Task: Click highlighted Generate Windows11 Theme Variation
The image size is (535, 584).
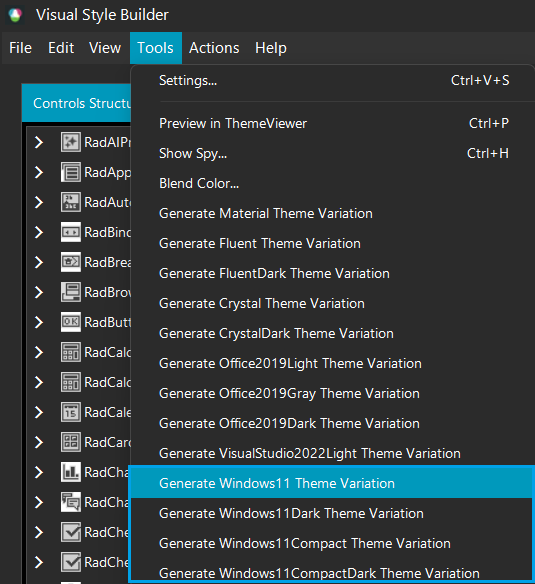Action: click(x=332, y=483)
